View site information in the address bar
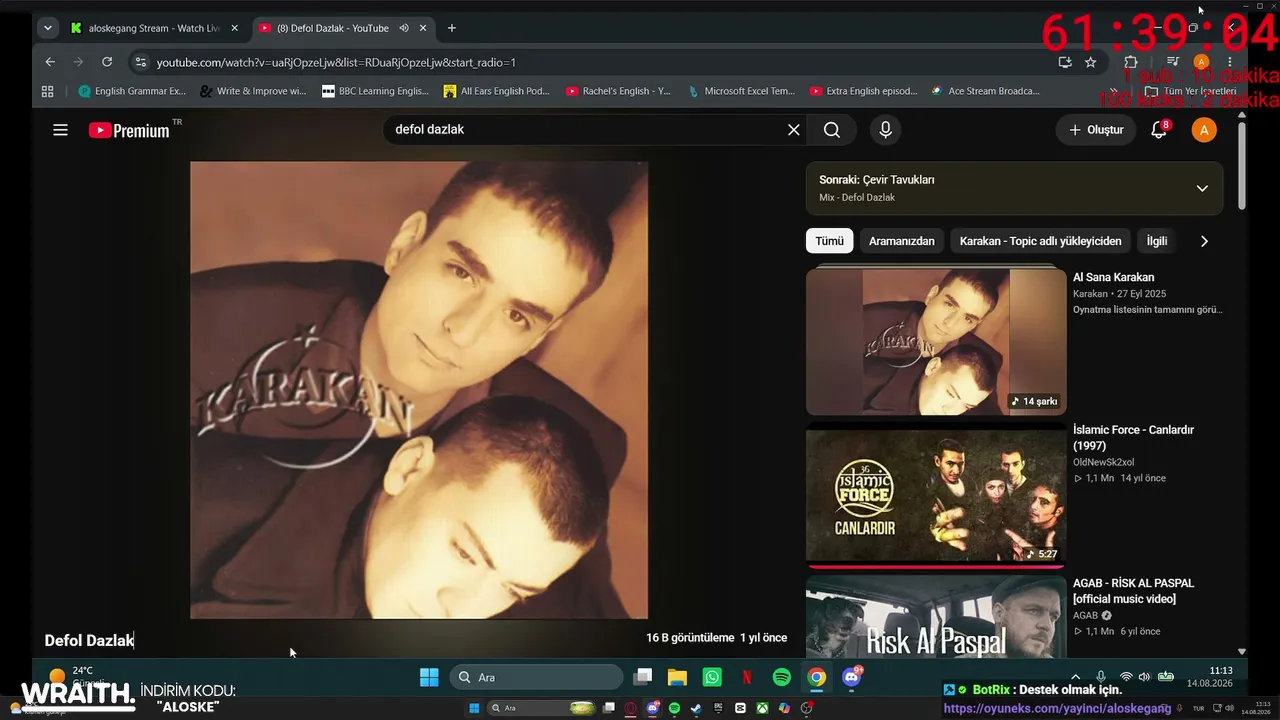 coord(140,62)
